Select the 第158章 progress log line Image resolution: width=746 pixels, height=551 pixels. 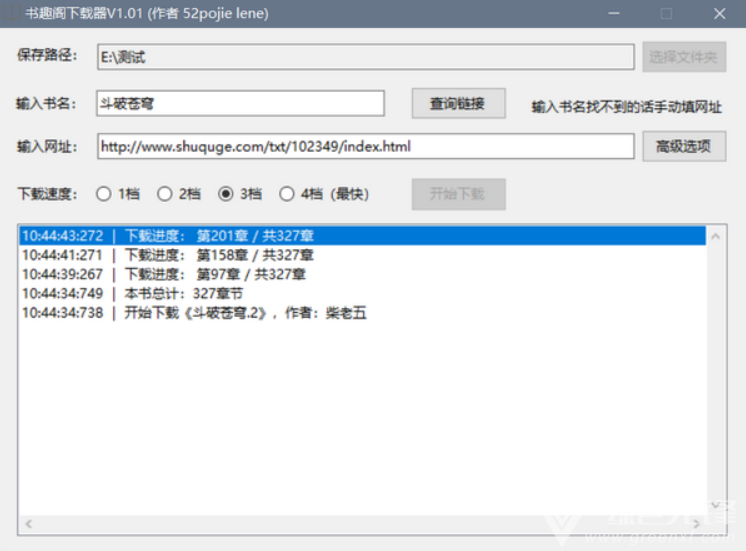click(x=363, y=255)
